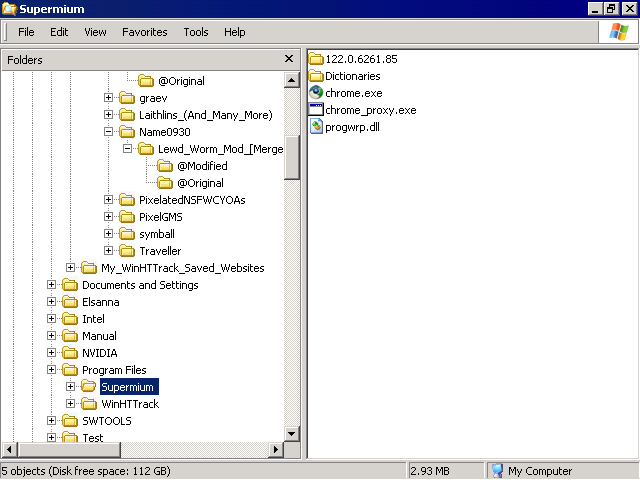640x480 pixels.
Task: Select the Elsanna folder icon
Action: pyautogui.click(x=70, y=302)
